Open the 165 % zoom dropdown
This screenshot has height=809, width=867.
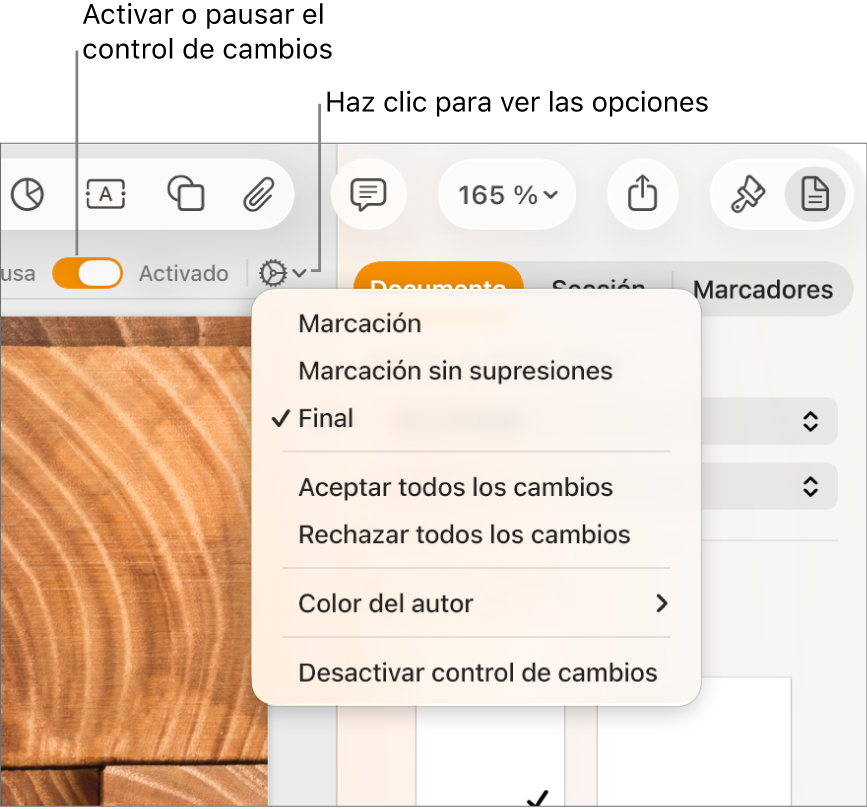(507, 195)
